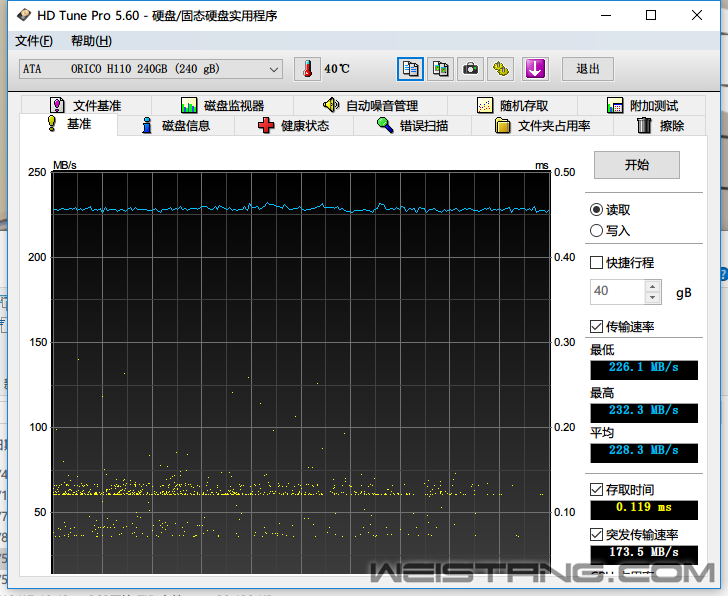Click the 173.5 MB/s burst rate value

(644, 554)
